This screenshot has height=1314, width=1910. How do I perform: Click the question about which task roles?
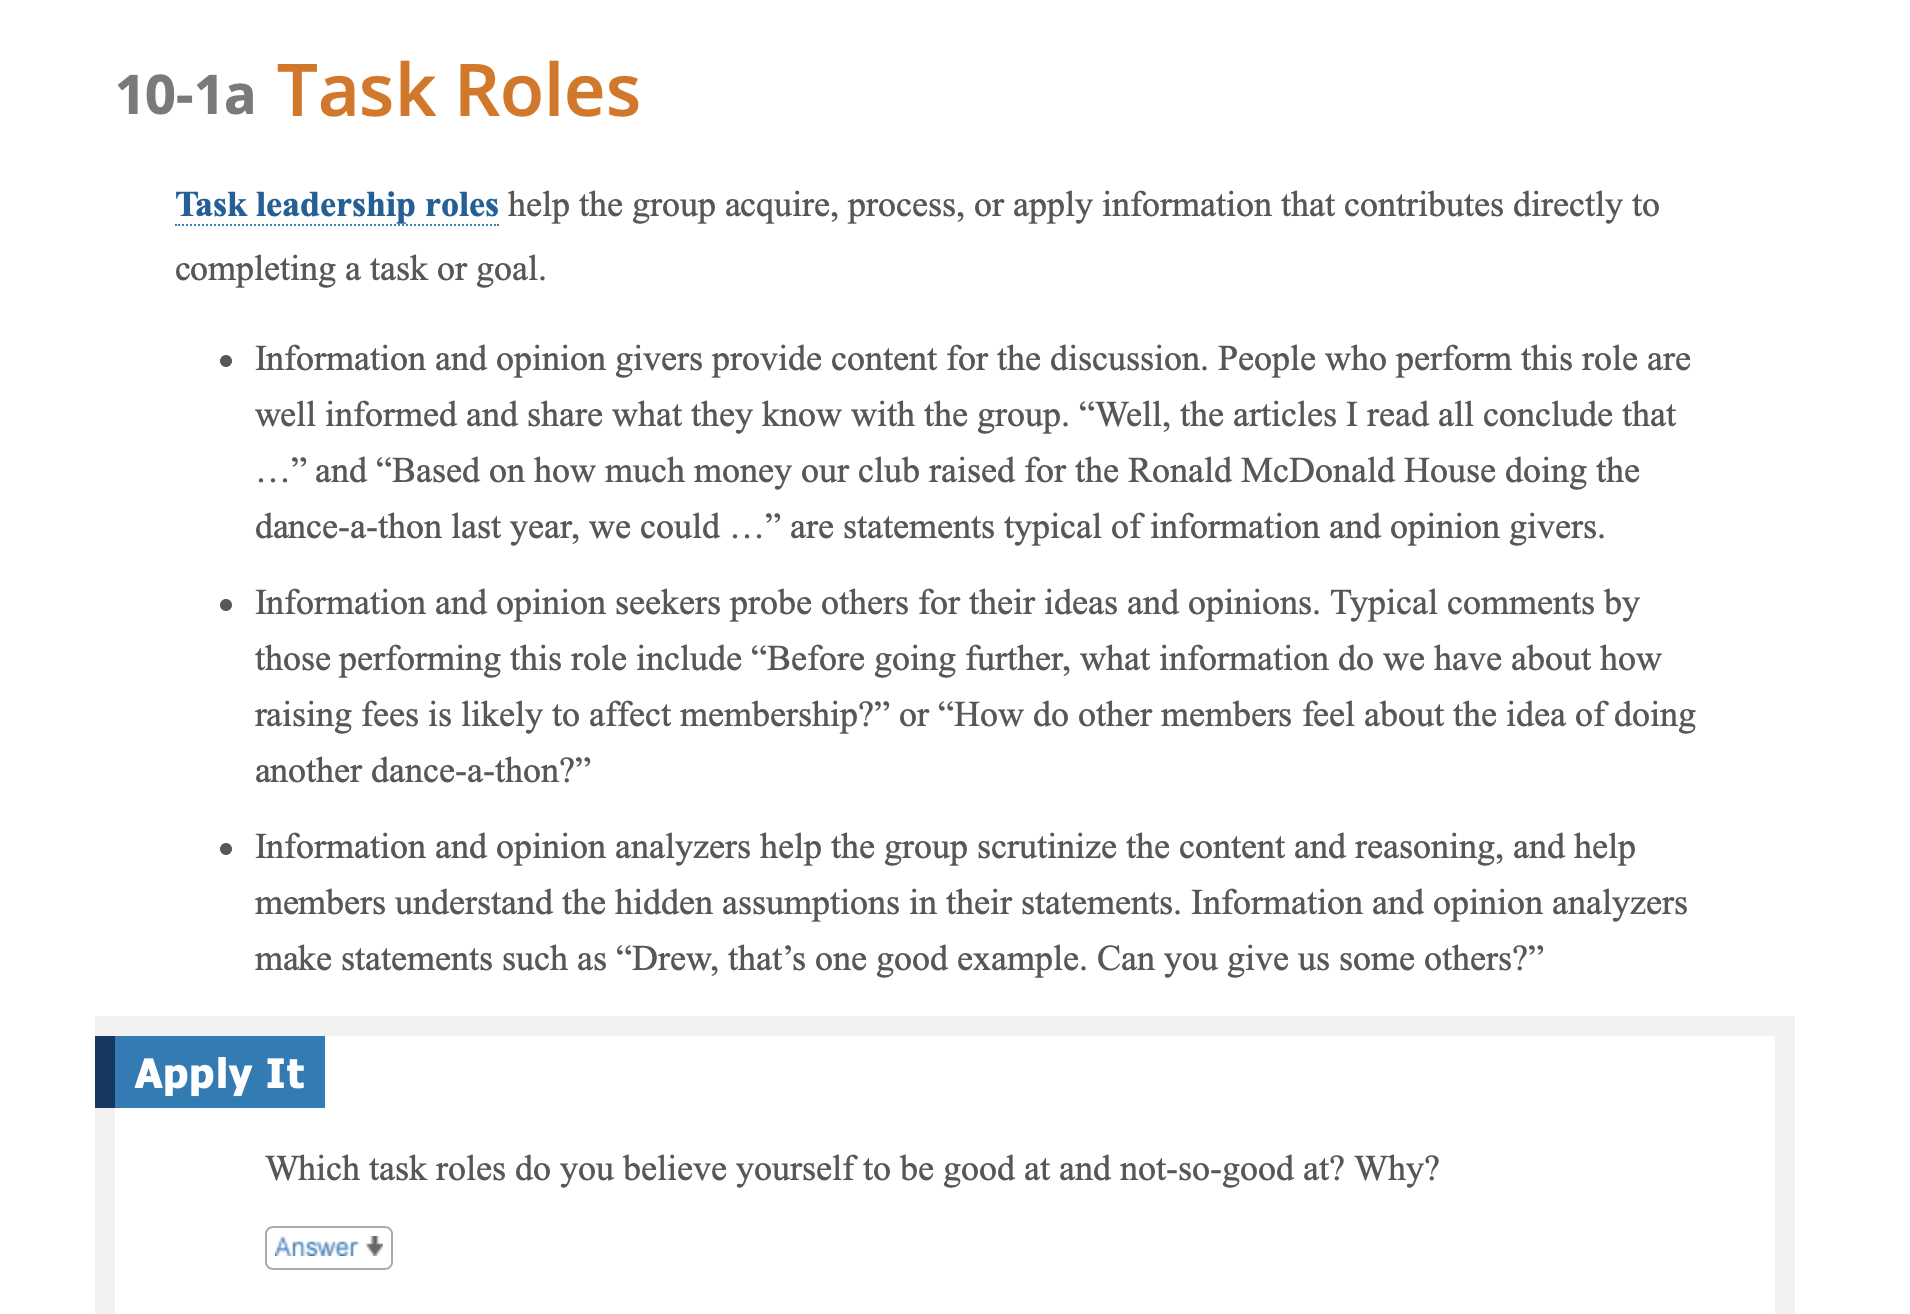point(852,1168)
